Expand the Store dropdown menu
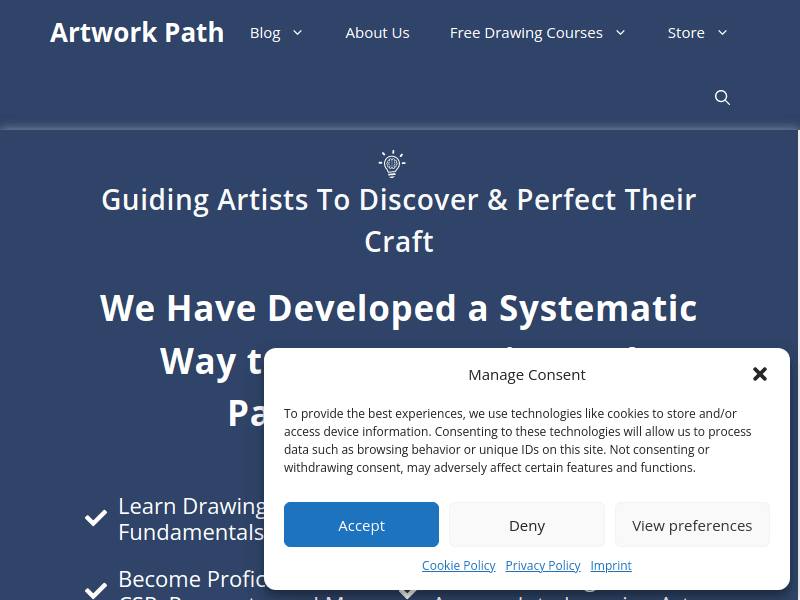 tap(685, 32)
